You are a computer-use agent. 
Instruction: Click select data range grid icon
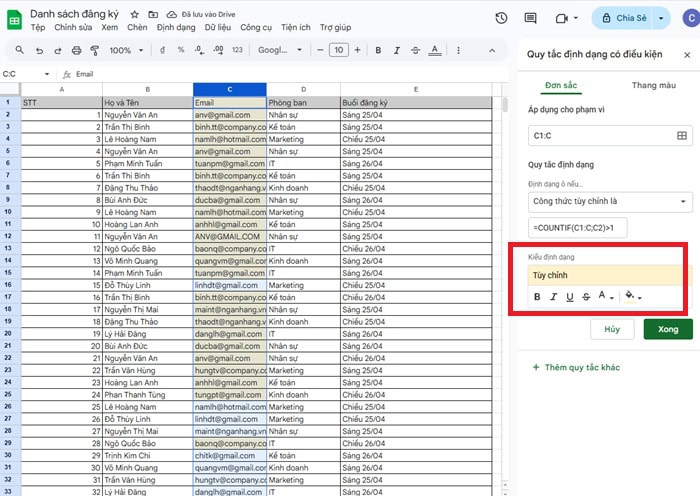click(x=682, y=135)
